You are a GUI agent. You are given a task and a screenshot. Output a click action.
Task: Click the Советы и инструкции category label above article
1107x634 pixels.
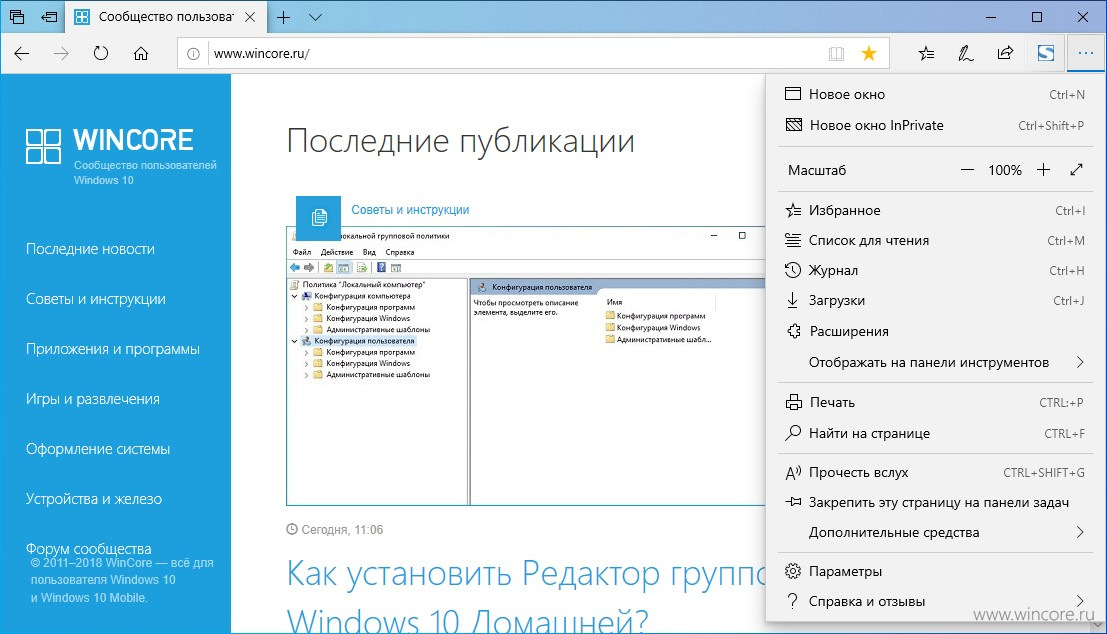410,210
